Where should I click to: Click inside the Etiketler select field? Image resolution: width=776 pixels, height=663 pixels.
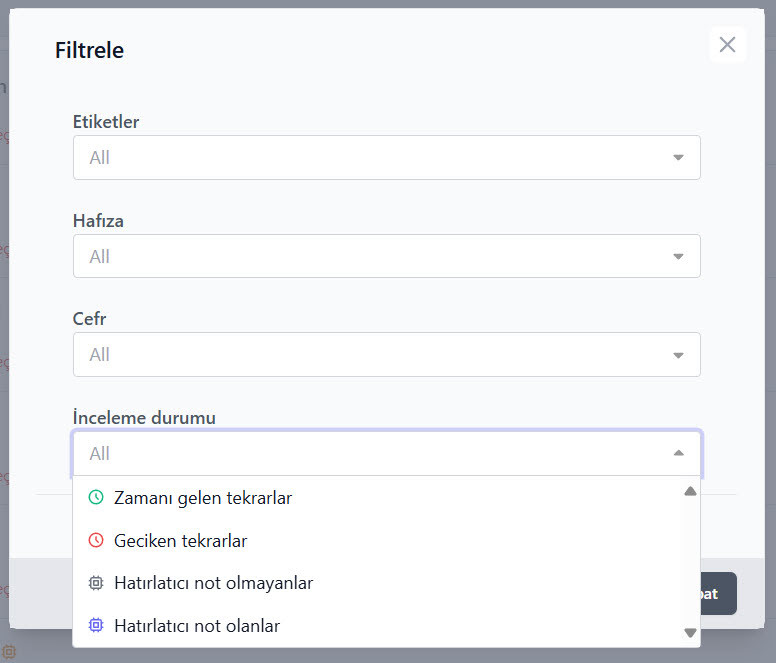tap(370, 158)
